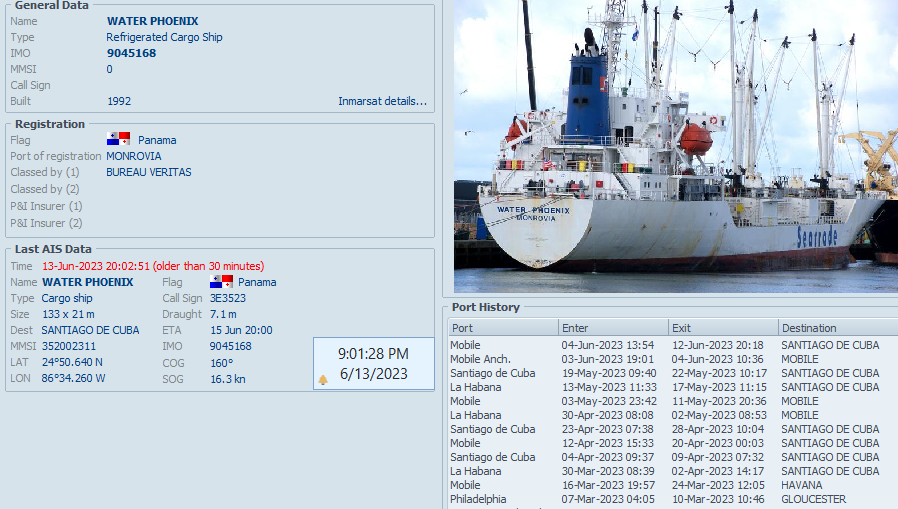Click the destination SANTIAGO DE CUBA in AIS data
The image size is (898, 509).
click(90, 330)
